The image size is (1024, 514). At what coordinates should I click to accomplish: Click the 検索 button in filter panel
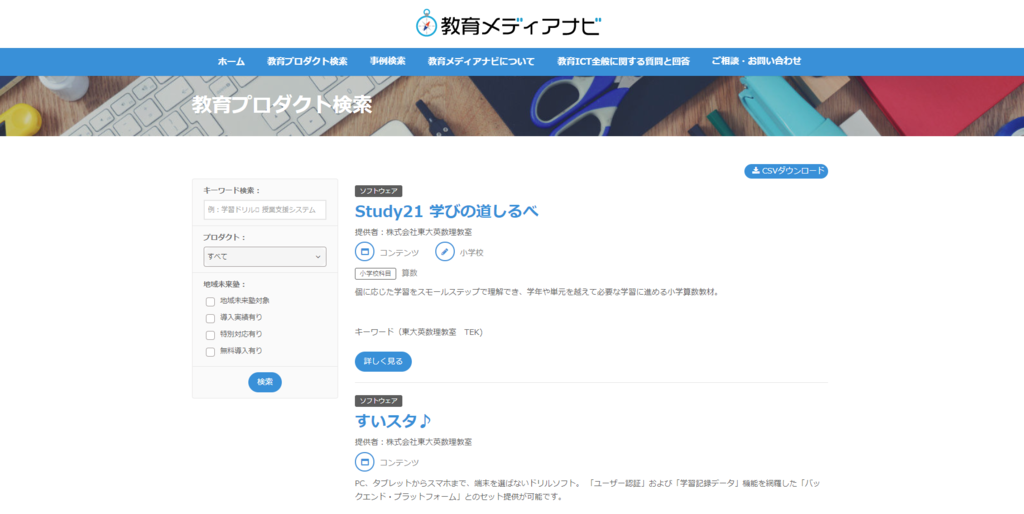point(264,382)
